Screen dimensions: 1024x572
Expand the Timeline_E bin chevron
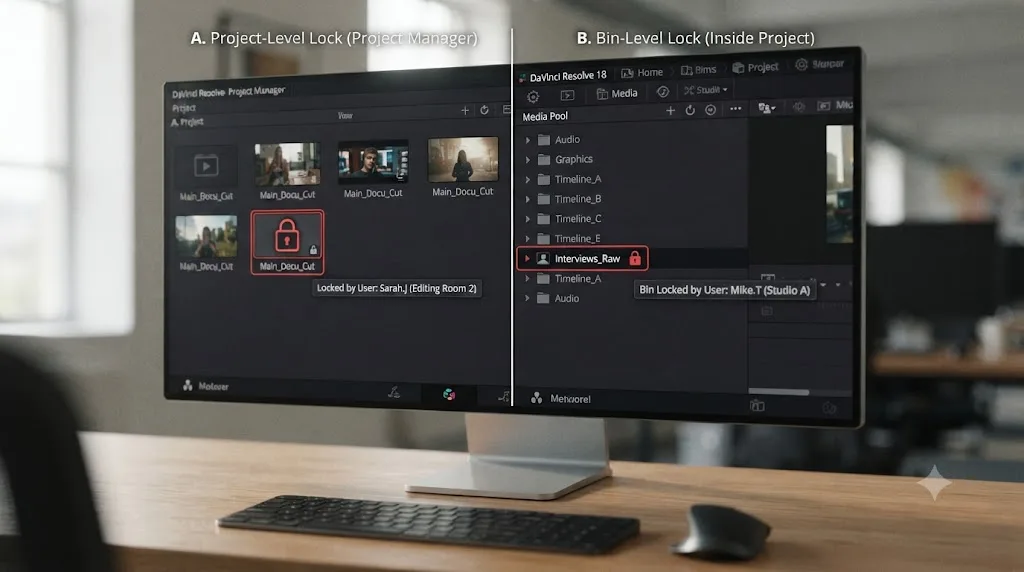[x=528, y=239]
